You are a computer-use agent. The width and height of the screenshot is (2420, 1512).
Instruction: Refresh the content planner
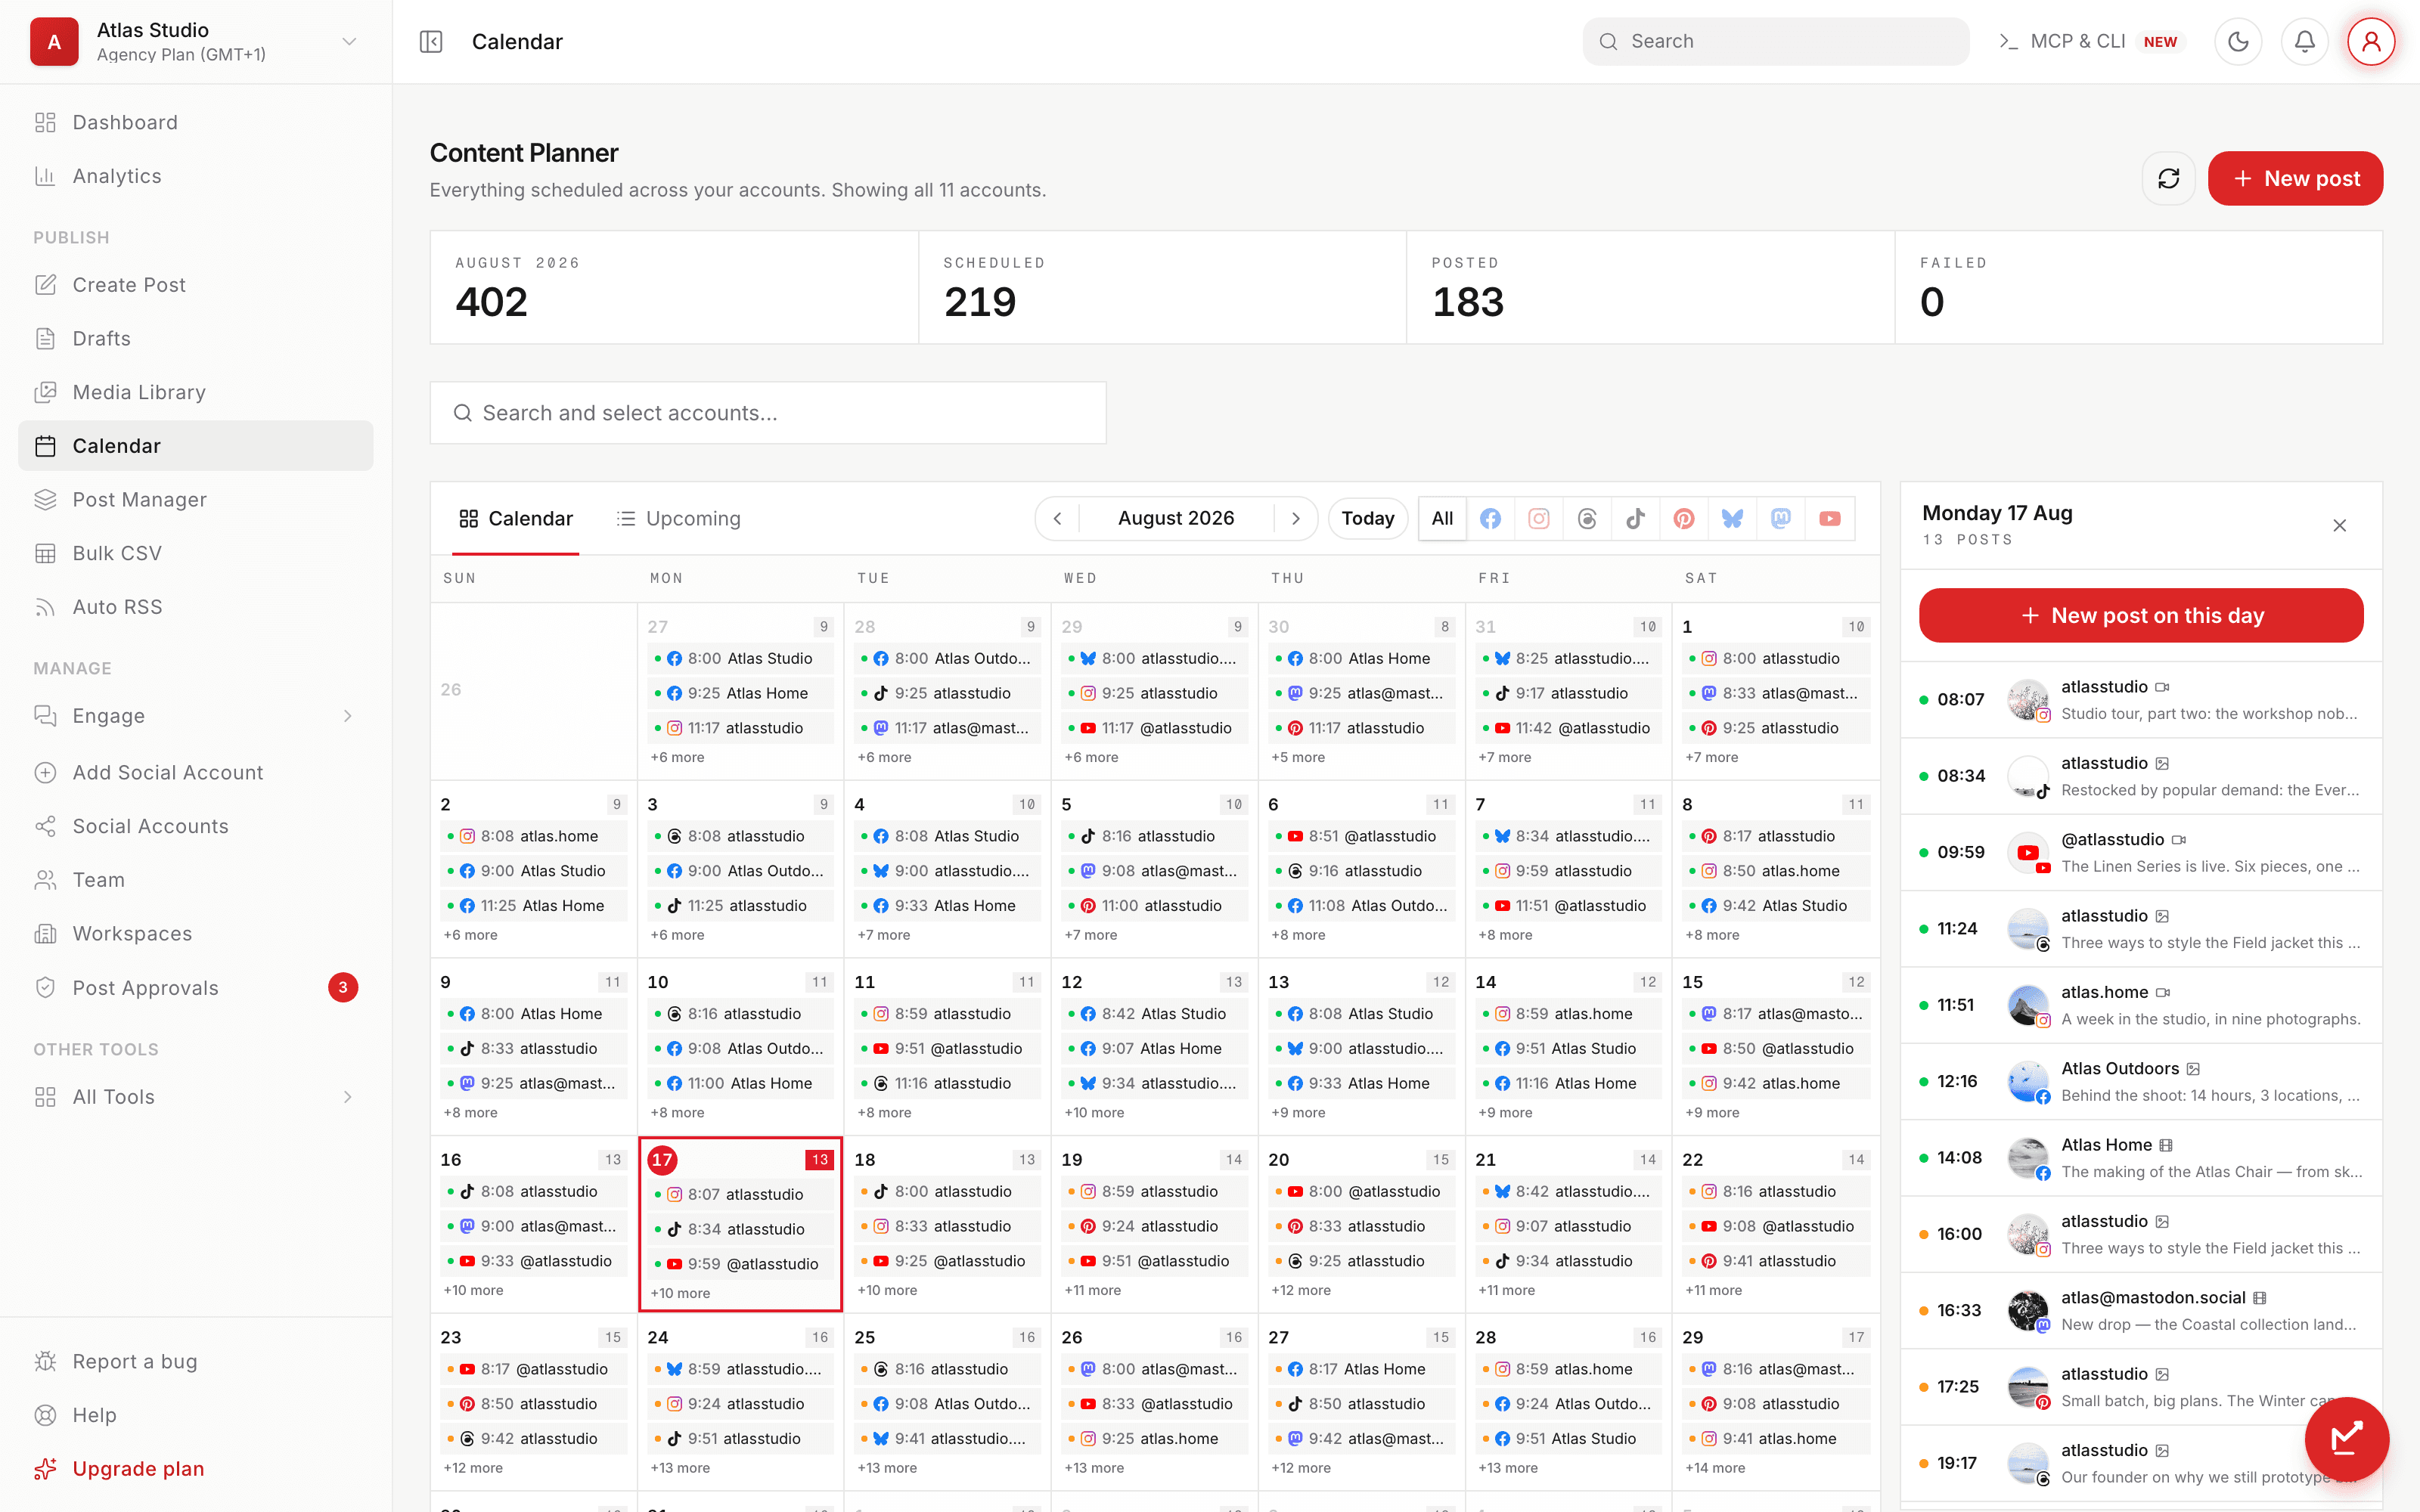[x=2168, y=178]
